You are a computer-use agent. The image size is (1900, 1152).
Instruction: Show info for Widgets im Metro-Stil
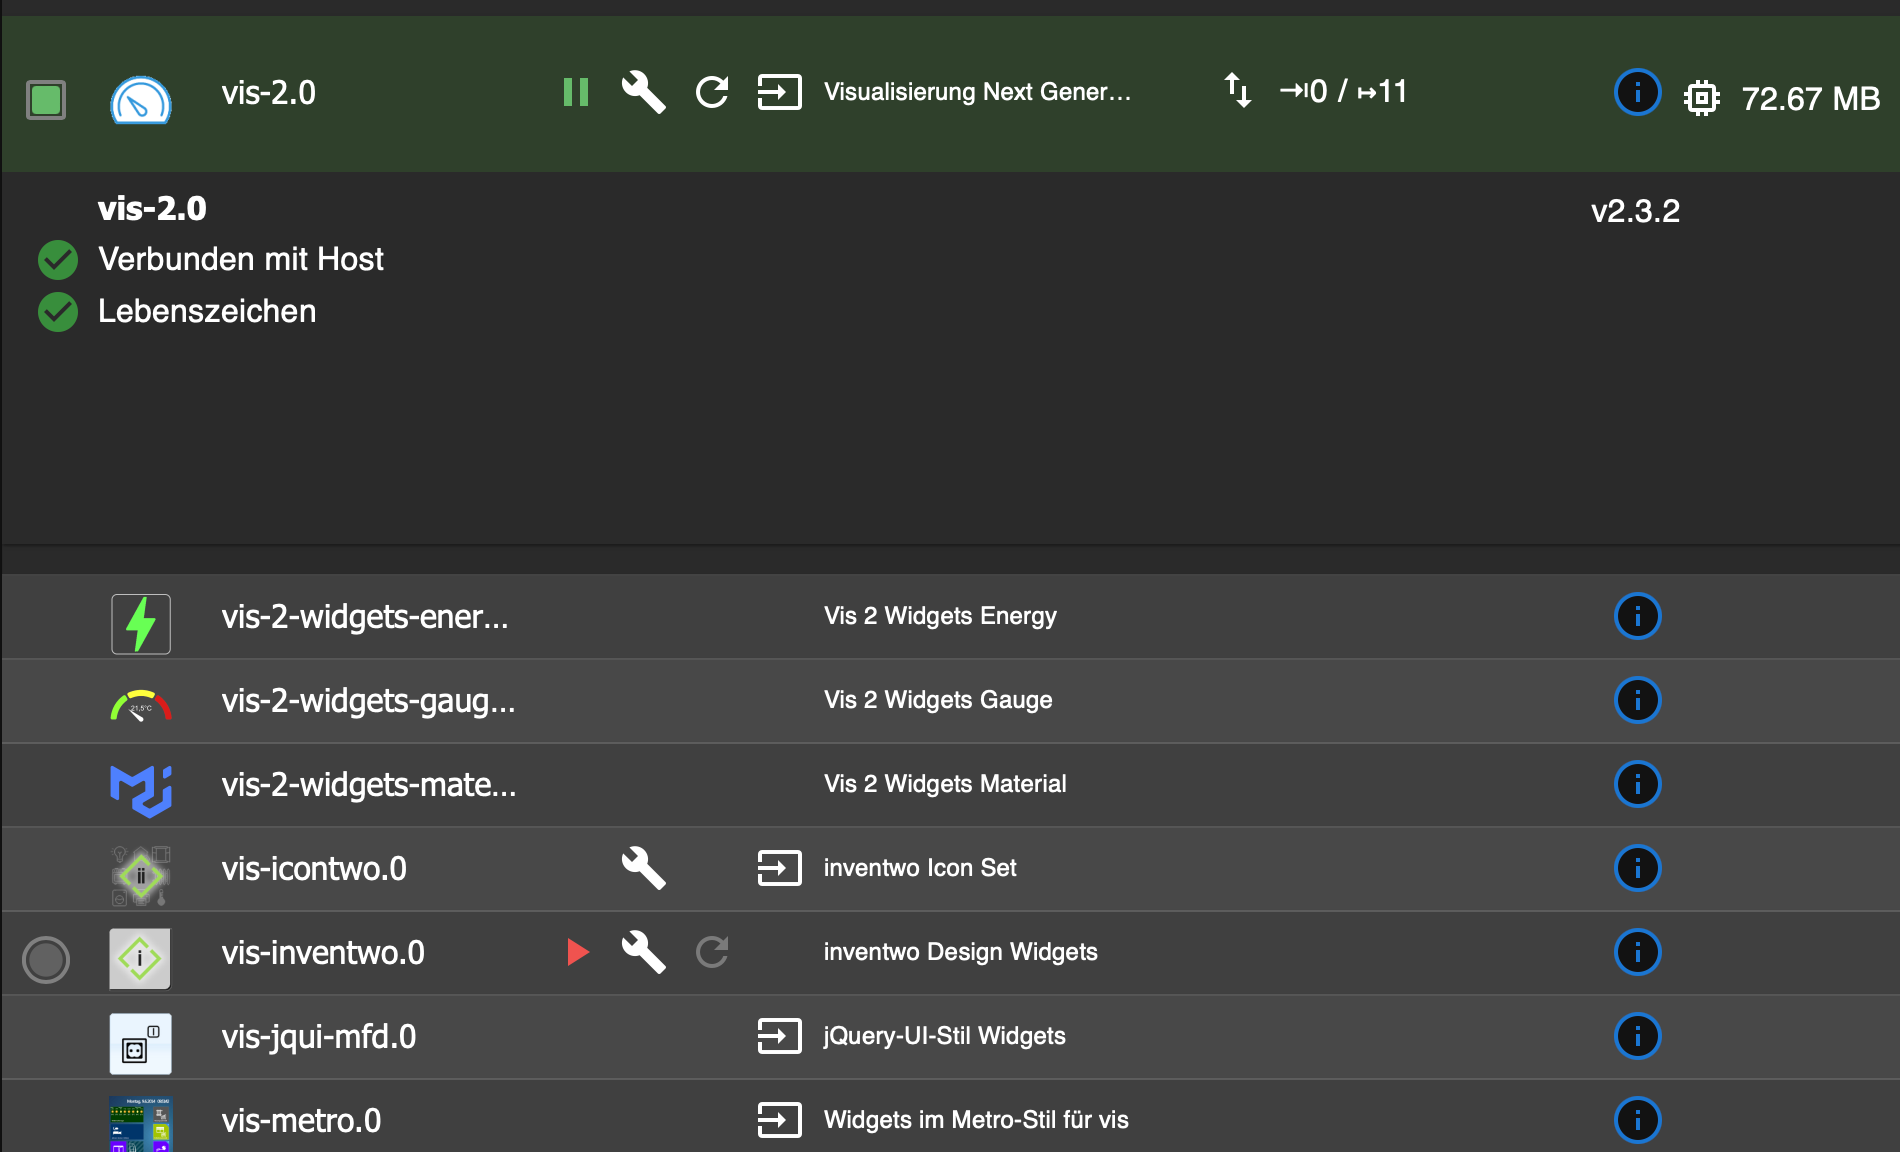click(x=1637, y=1120)
